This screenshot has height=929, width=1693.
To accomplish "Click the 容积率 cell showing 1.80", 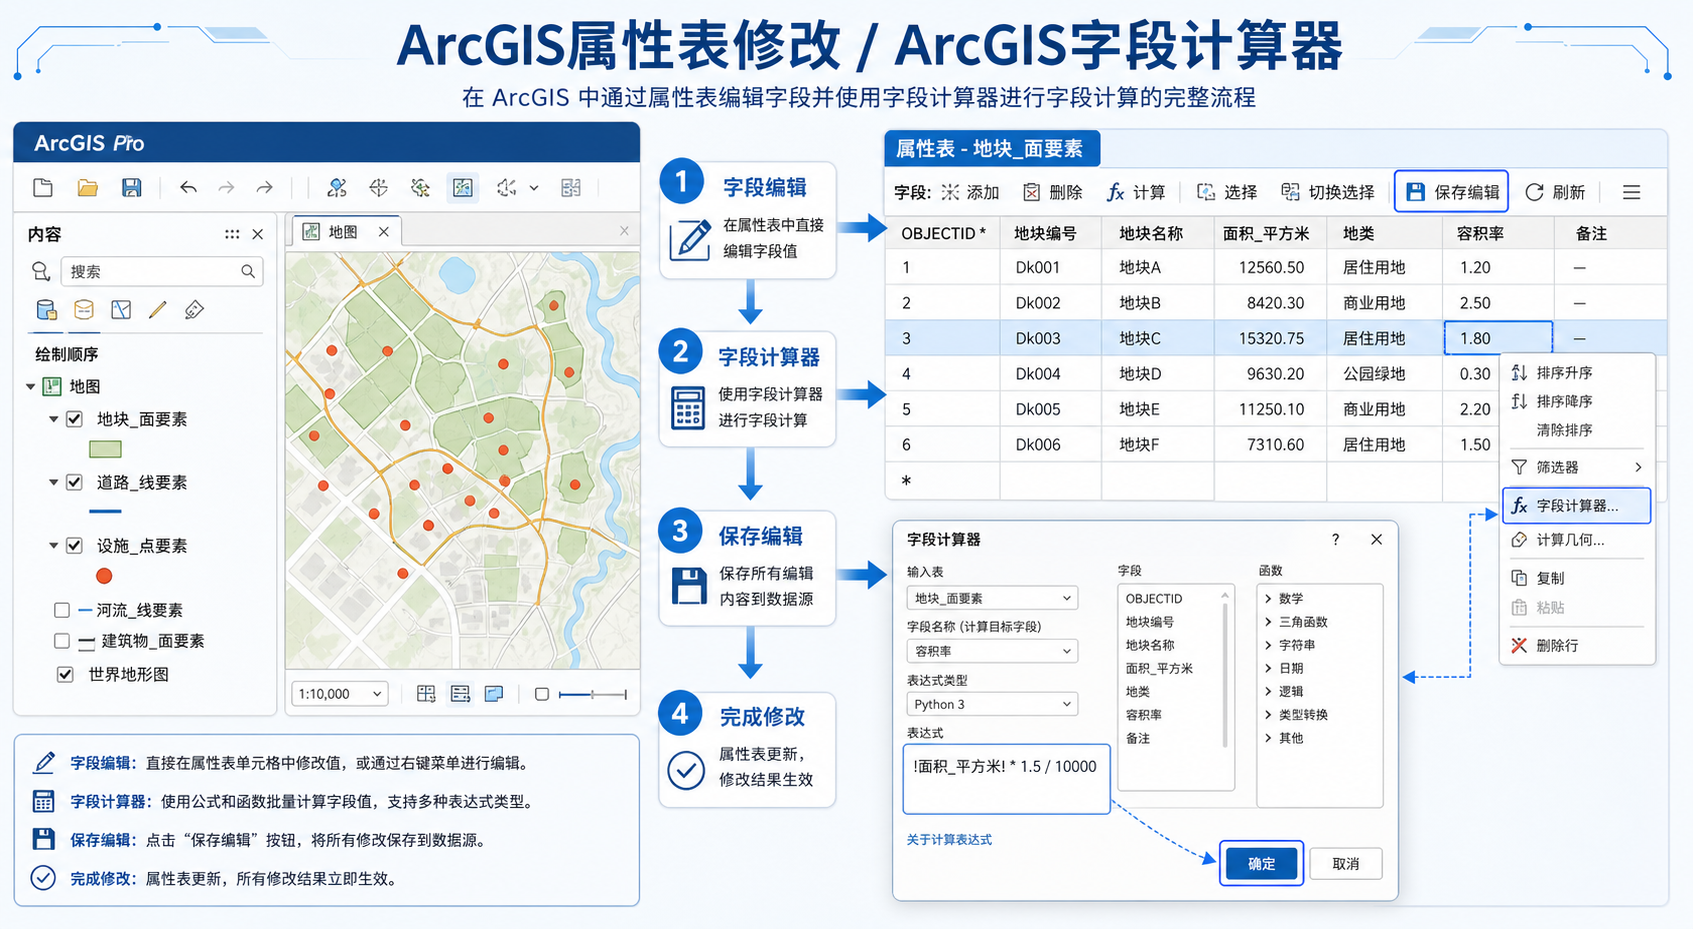I will tap(1498, 338).
